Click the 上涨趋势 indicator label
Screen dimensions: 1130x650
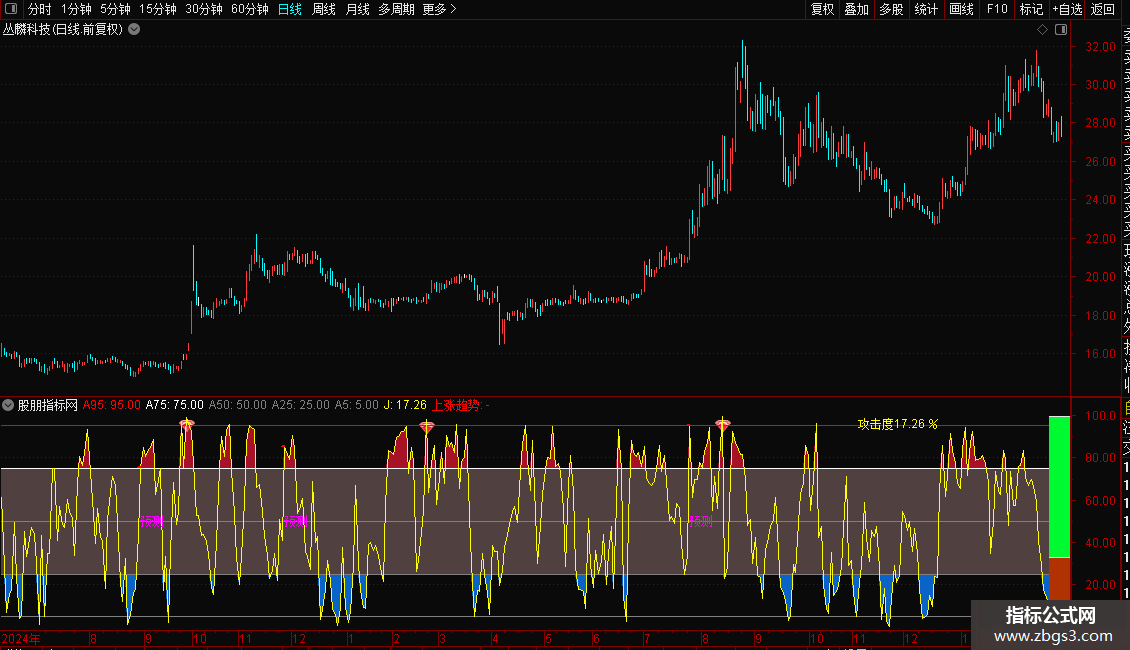click(x=461, y=405)
